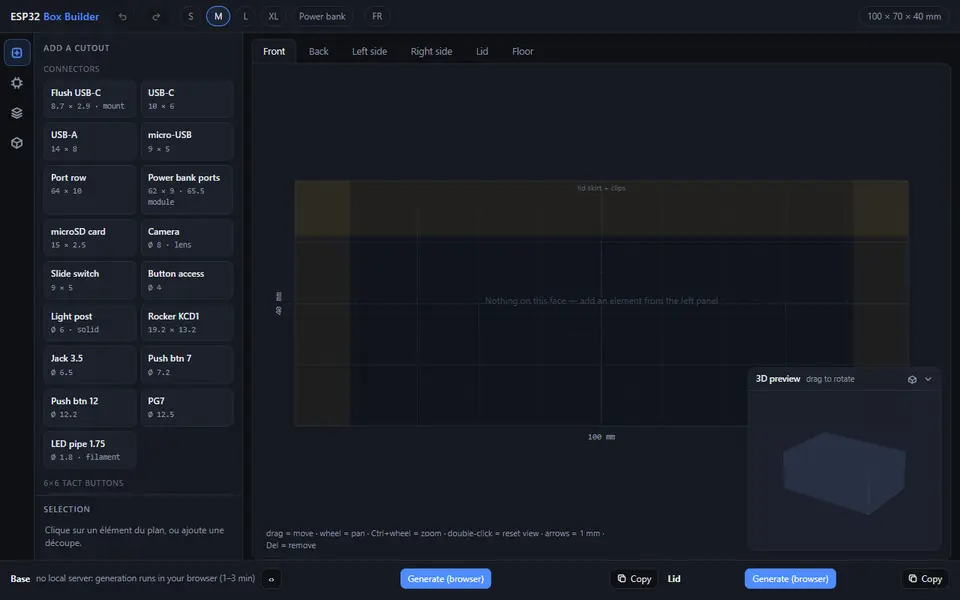Add a Camera lens cutout
This screenshot has height=600, width=960.
click(x=187, y=238)
